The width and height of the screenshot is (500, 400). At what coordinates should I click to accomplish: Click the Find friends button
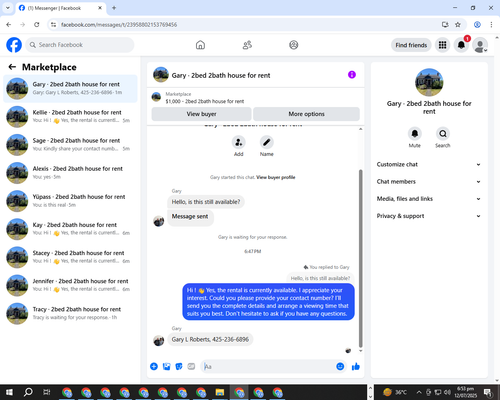411,45
